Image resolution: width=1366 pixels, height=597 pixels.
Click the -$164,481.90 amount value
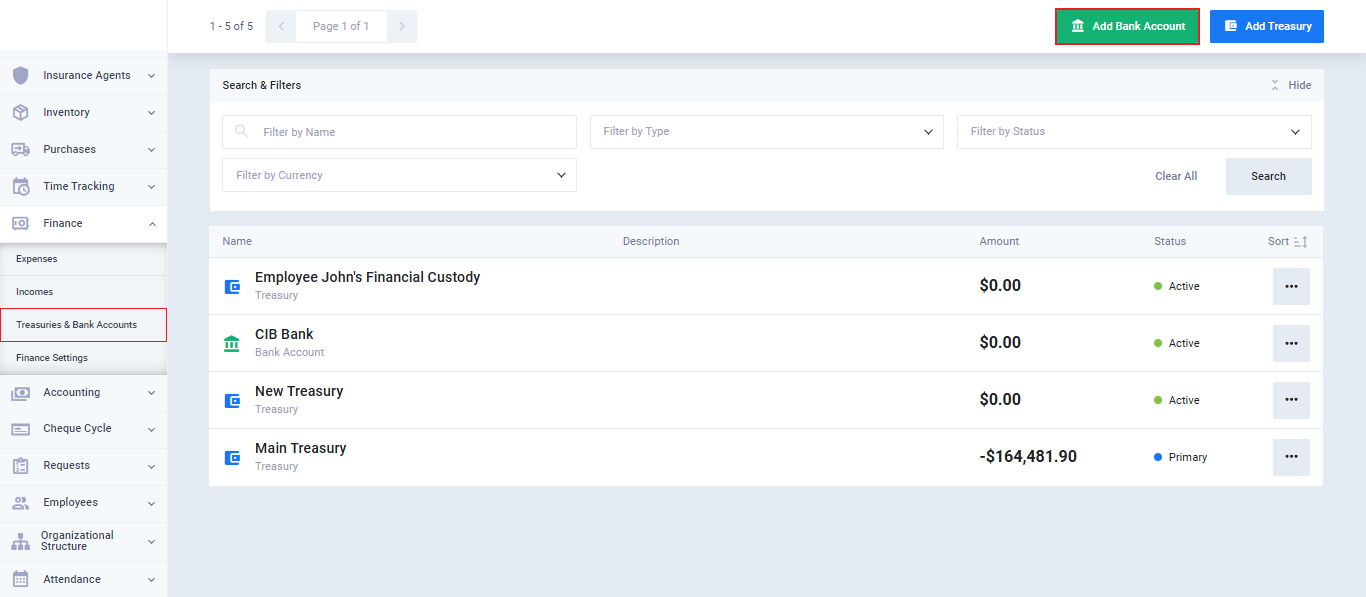(x=1028, y=456)
